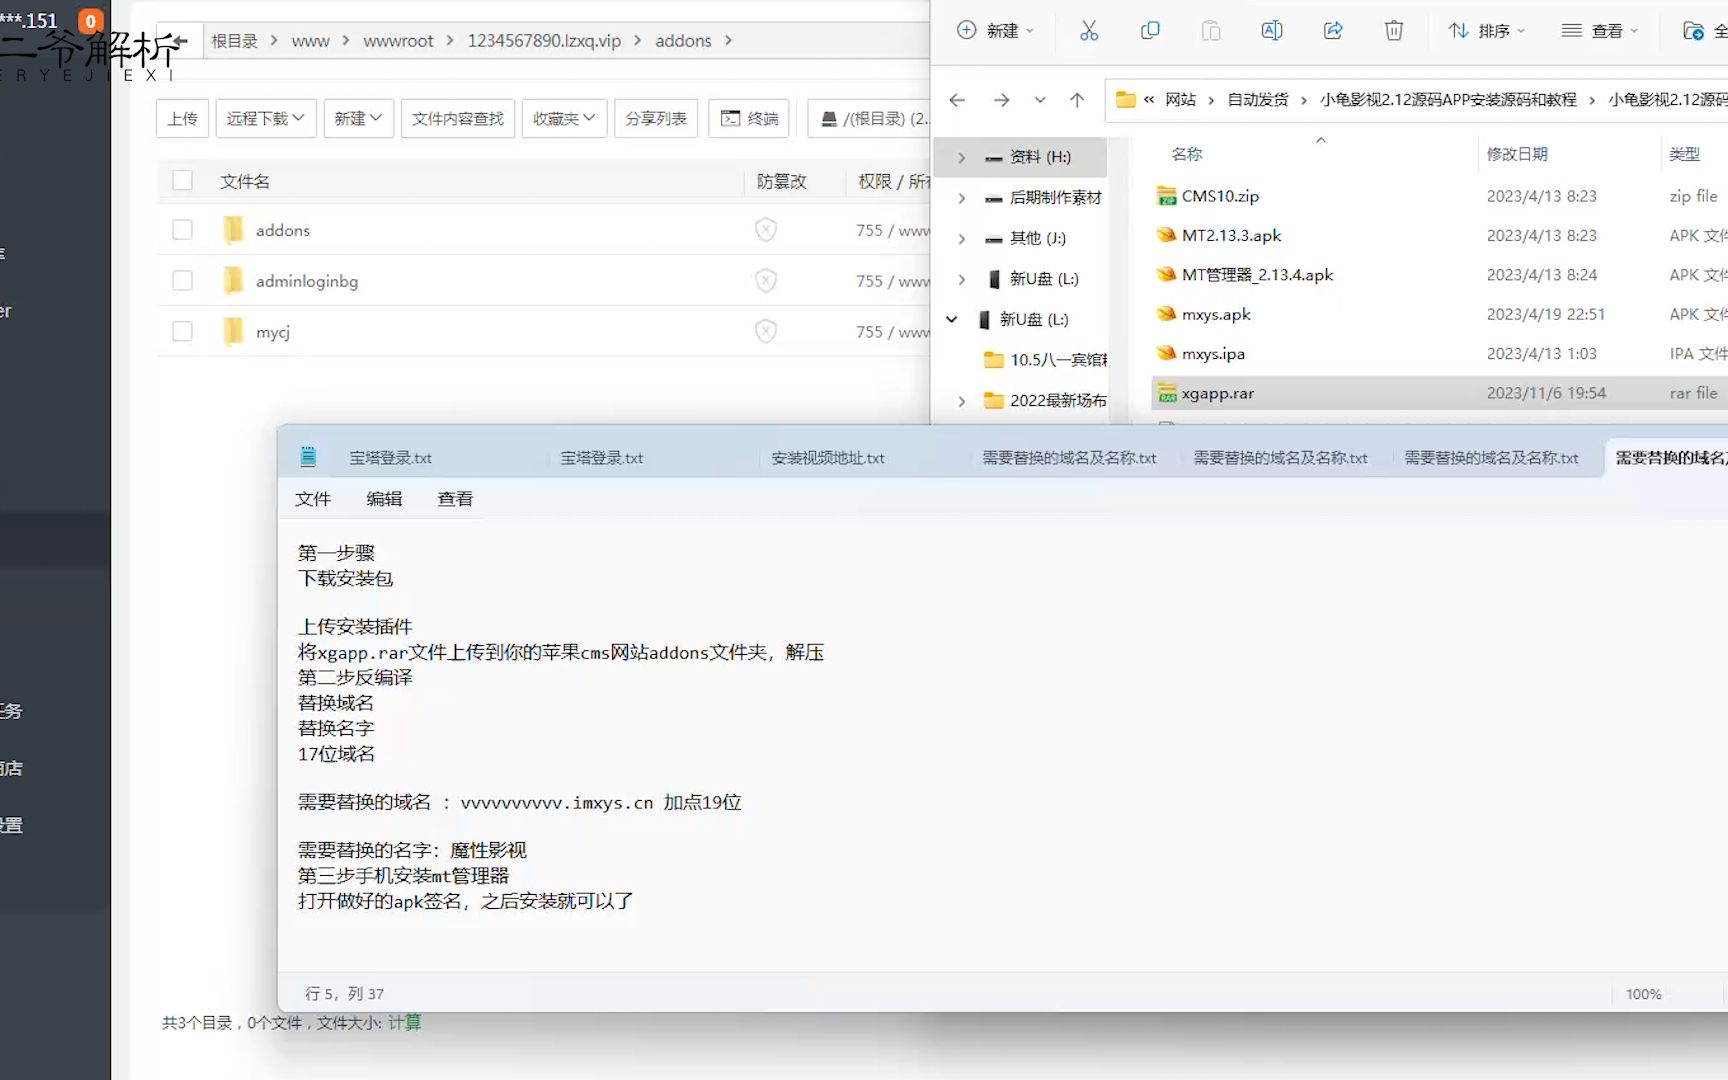Switch to first 宝塔登录.txt tab

pyautogui.click(x=390, y=458)
